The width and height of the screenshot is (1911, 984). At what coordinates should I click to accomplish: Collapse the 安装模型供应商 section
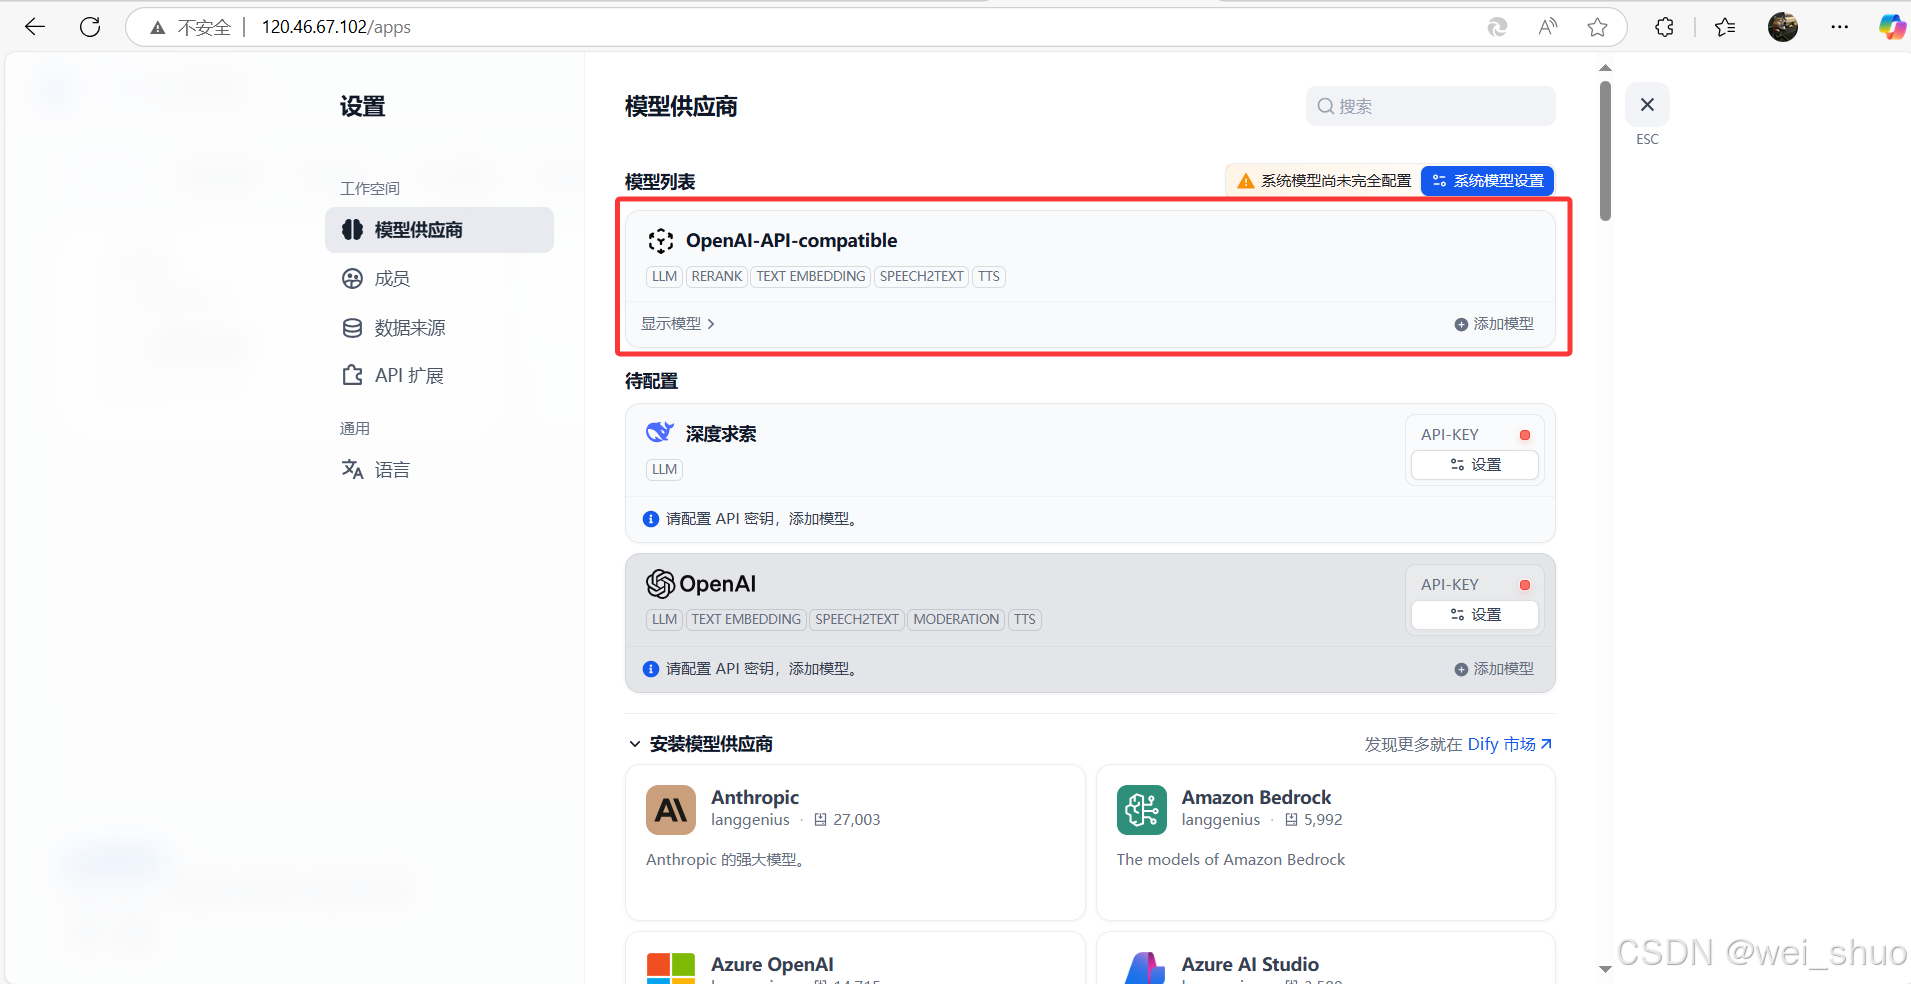point(636,744)
